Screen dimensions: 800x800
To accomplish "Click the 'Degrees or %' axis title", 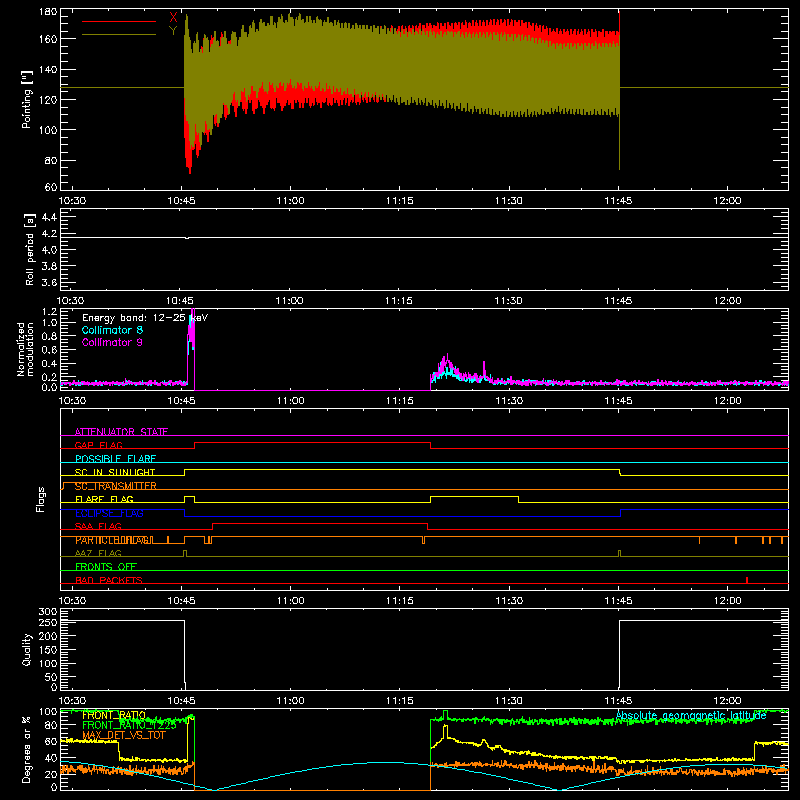I will (27, 749).
